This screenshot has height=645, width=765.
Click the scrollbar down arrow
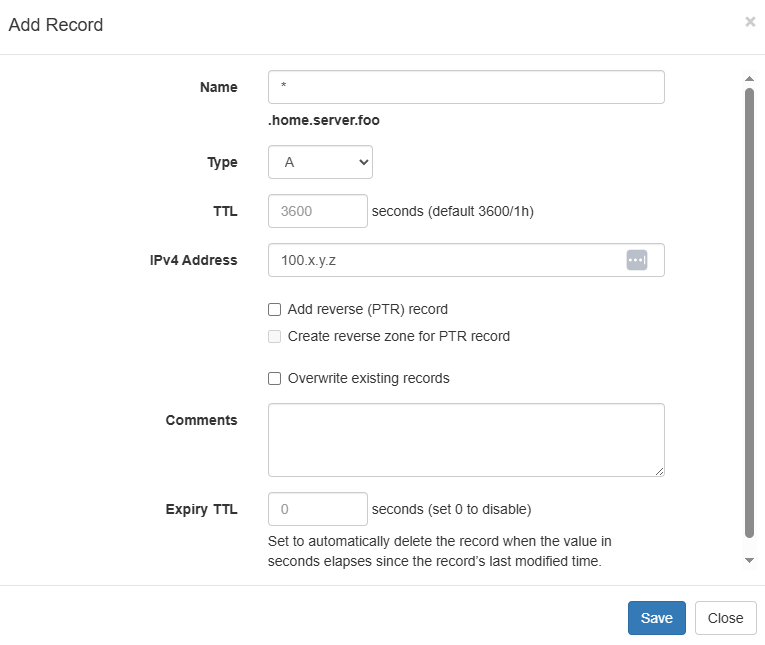click(x=749, y=561)
